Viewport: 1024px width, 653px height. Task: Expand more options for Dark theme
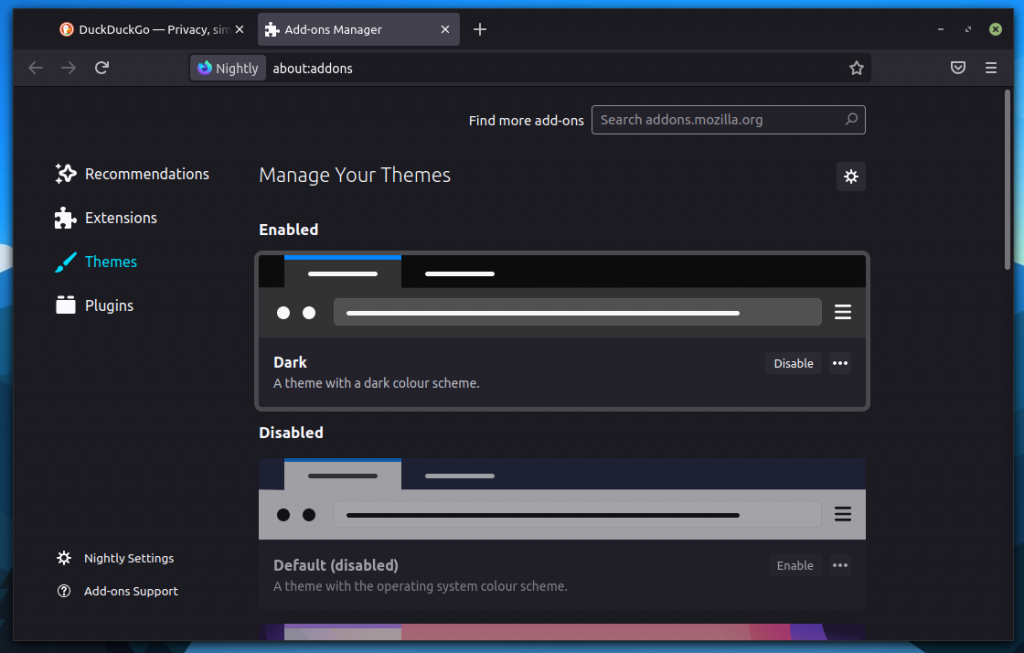click(840, 363)
